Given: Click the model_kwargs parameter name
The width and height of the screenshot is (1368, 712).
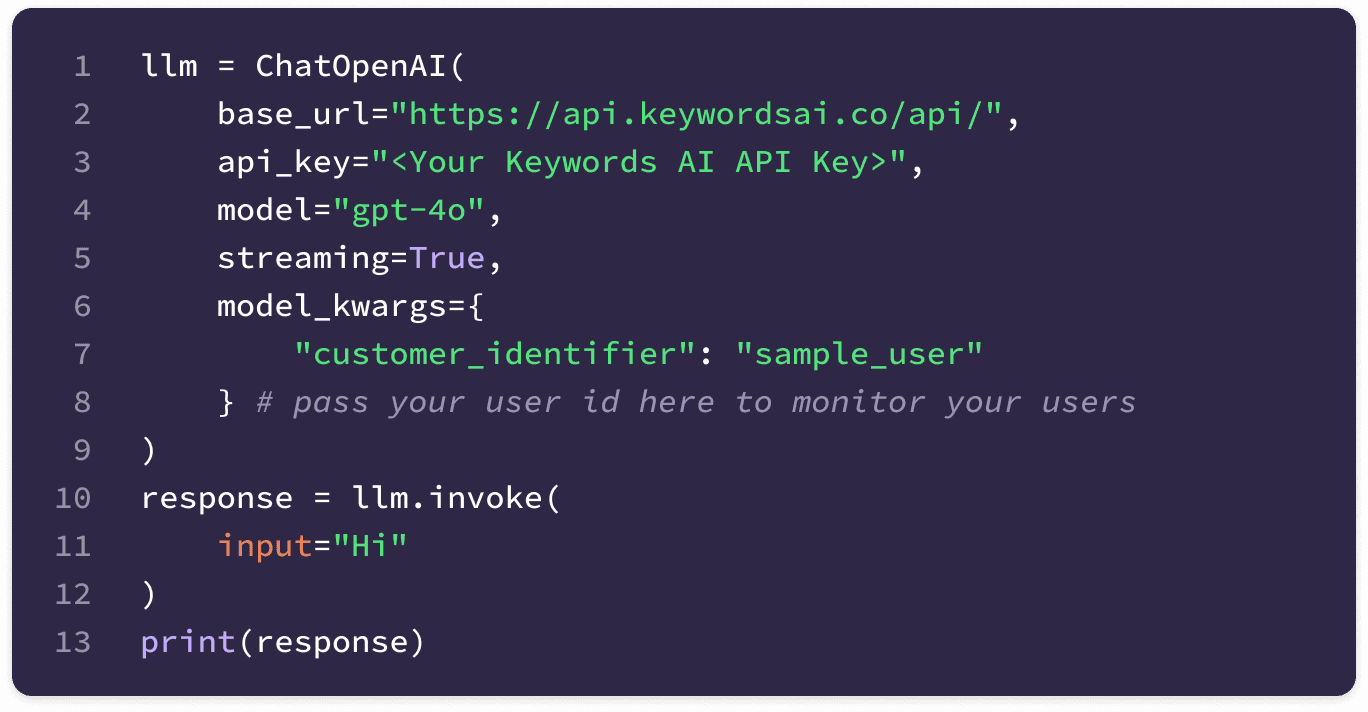Looking at the screenshot, I should point(332,307).
